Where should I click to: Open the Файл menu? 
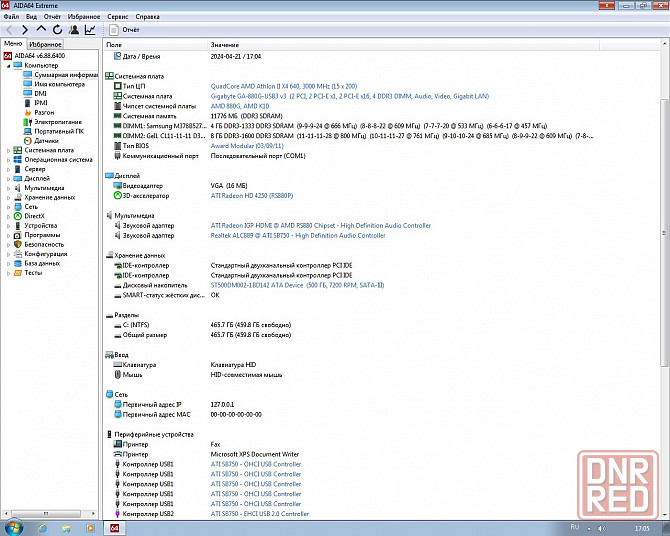point(11,17)
